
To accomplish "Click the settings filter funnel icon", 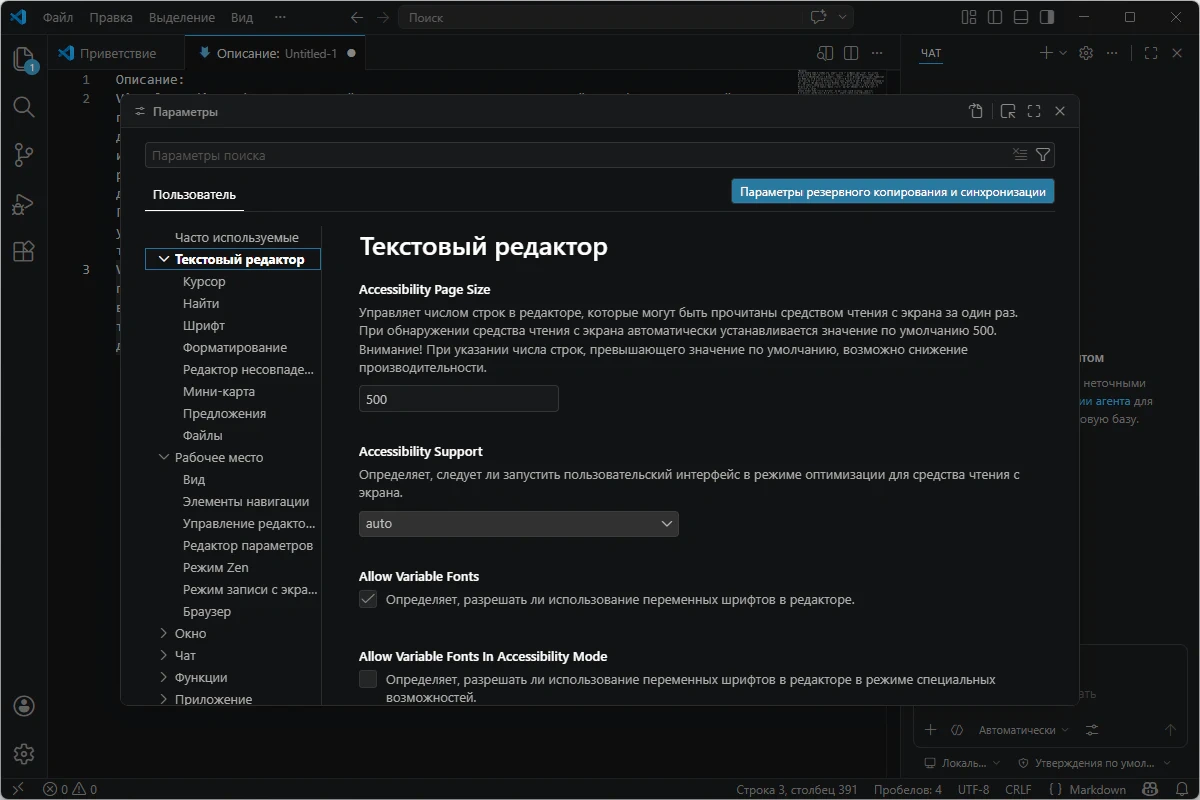I will click(1043, 155).
